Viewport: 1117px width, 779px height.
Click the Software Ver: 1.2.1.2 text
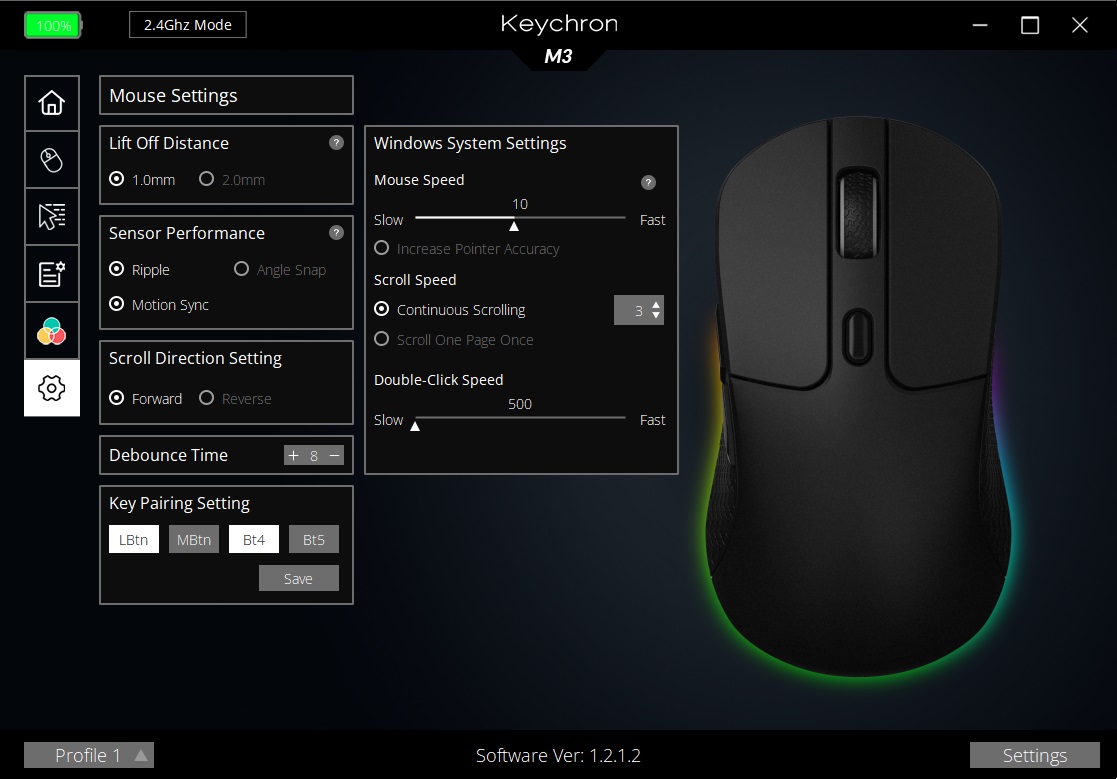pyautogui.click(x=558, y=756)
